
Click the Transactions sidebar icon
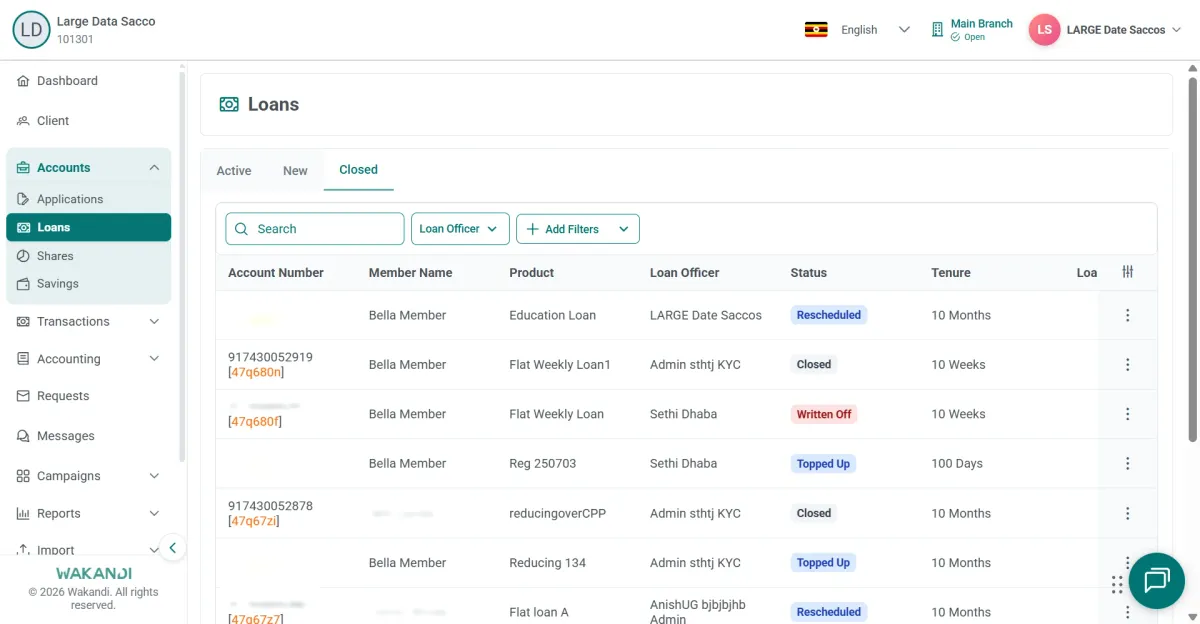(23, 322)
